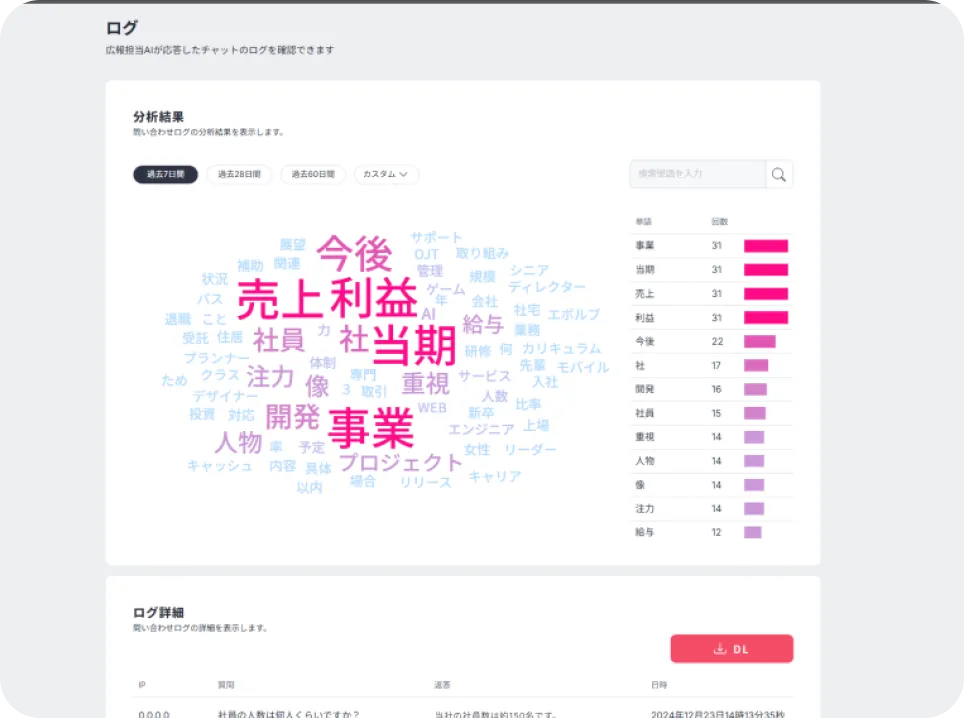The image size is (964, 718).
Task: Click the DL download button
Action: coord(731,649)
